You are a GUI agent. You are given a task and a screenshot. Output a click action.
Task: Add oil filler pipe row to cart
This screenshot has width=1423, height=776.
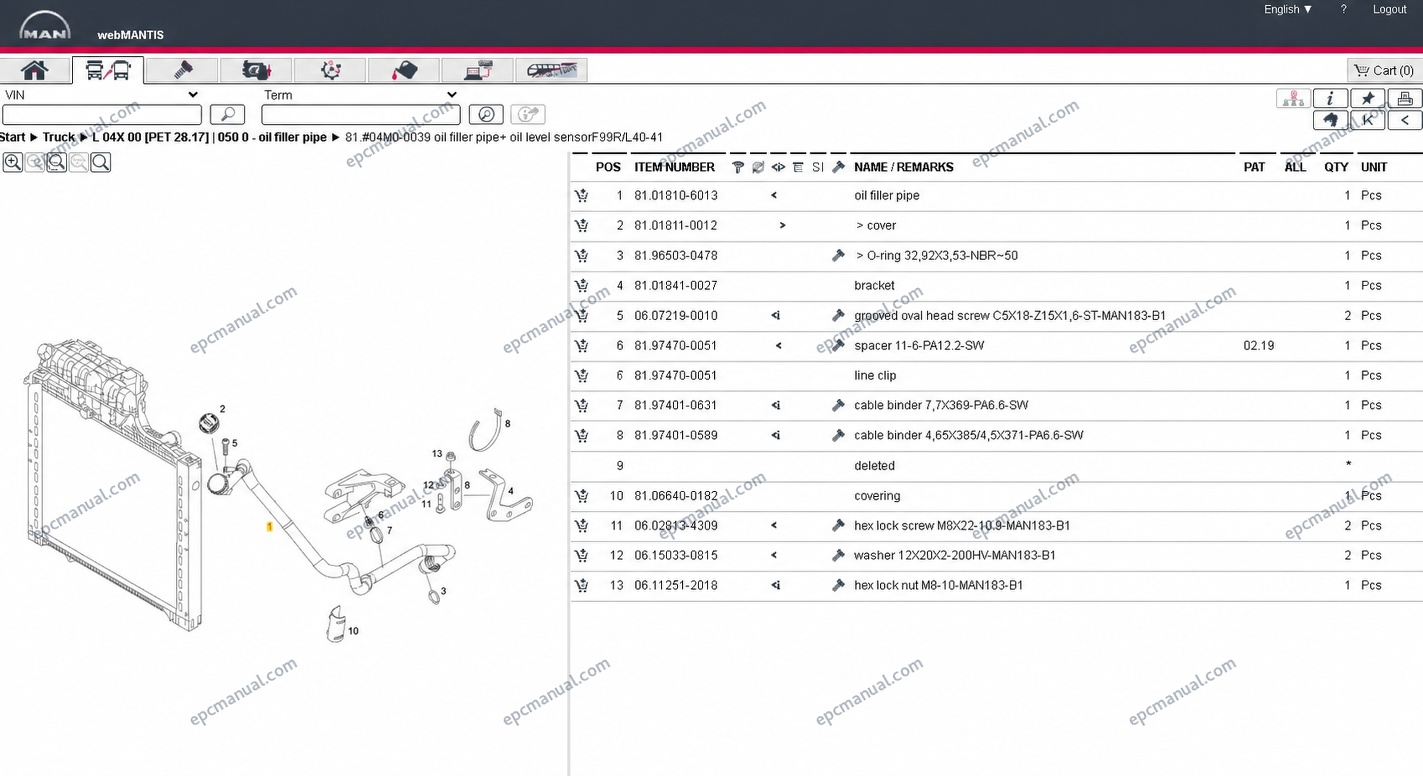(581, 196)
